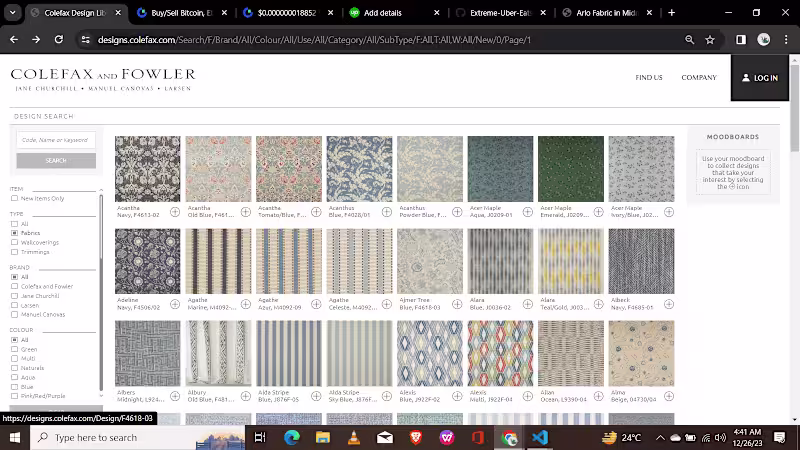This screenshot has height=450, width=800.
Task: Reload the page using refresh icon
Action: coord(59,40)
